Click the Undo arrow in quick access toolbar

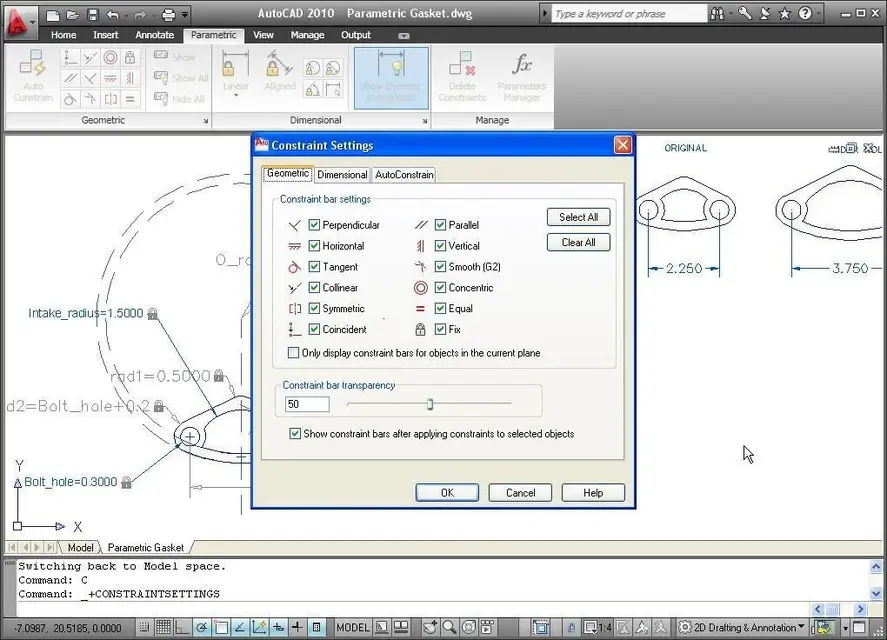(x=113, y=15)
